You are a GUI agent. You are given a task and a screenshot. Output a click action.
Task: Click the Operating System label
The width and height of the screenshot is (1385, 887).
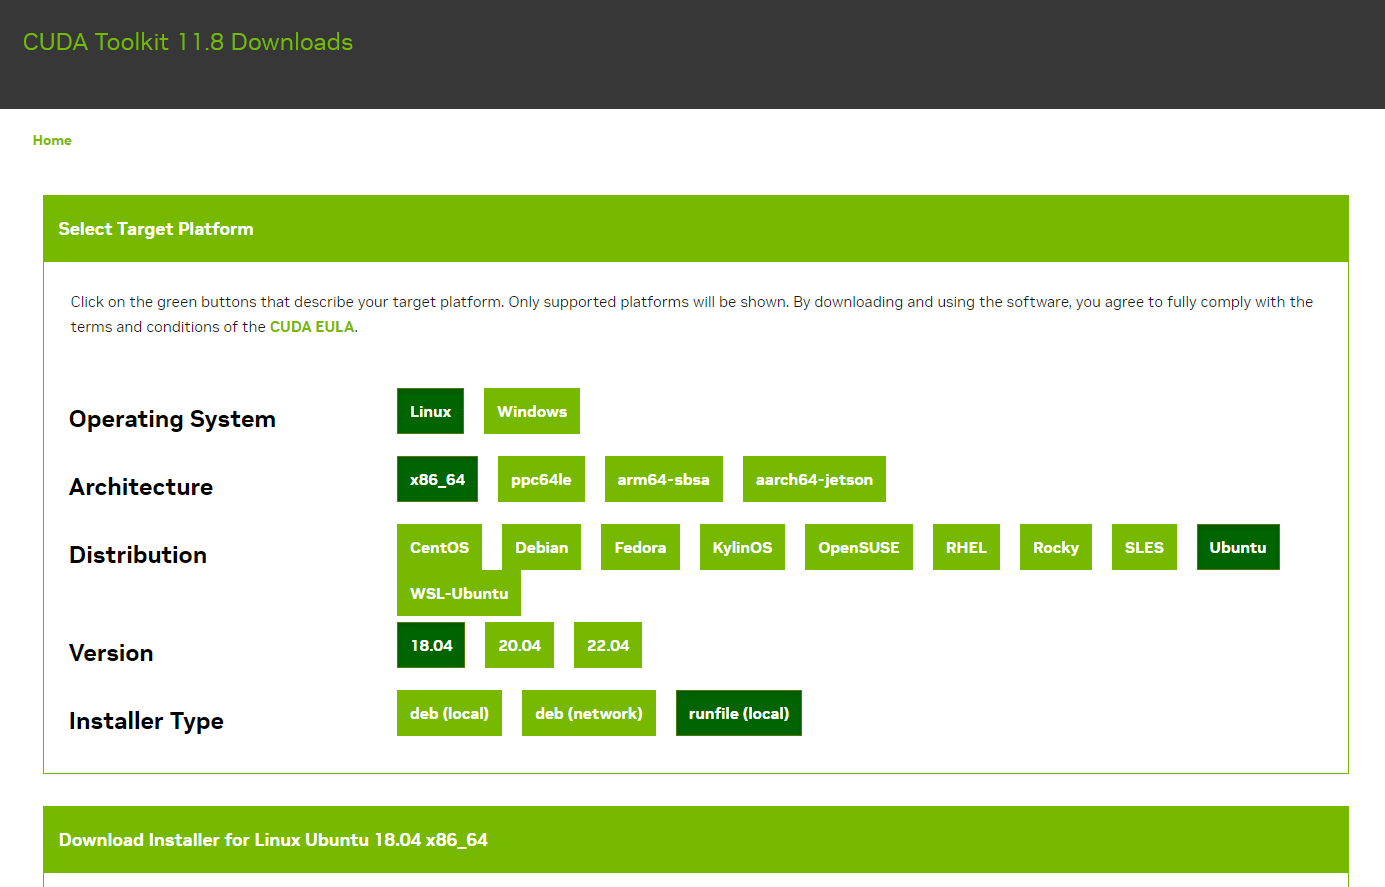[x=172, y=419]
